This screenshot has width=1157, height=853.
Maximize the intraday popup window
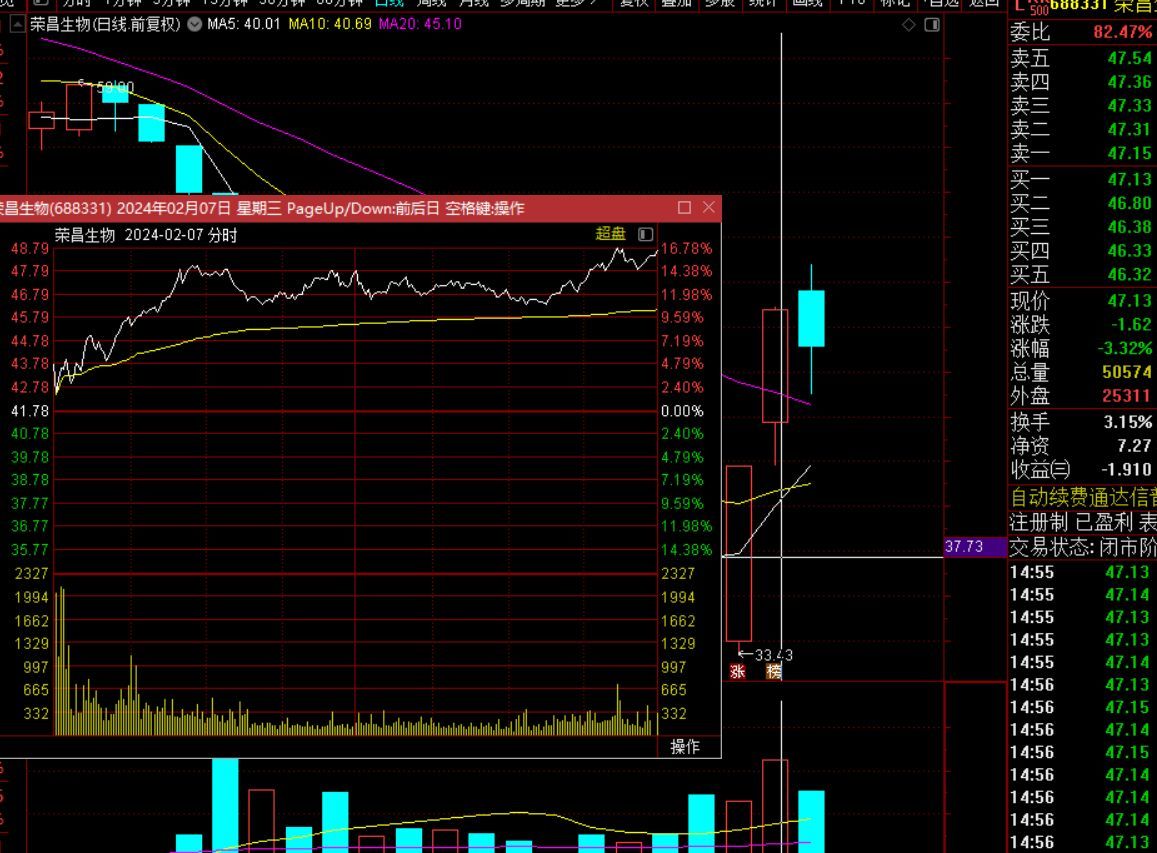[684, 208]
